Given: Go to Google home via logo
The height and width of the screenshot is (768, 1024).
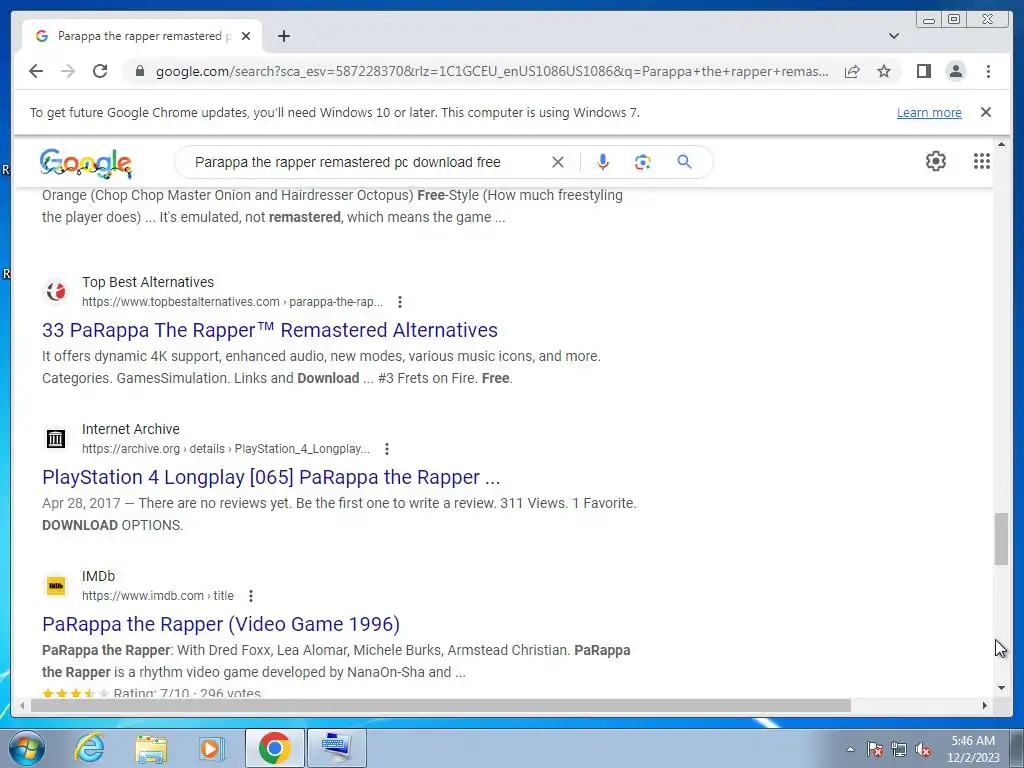Looking at the screenshot, I should coord(86,163).
